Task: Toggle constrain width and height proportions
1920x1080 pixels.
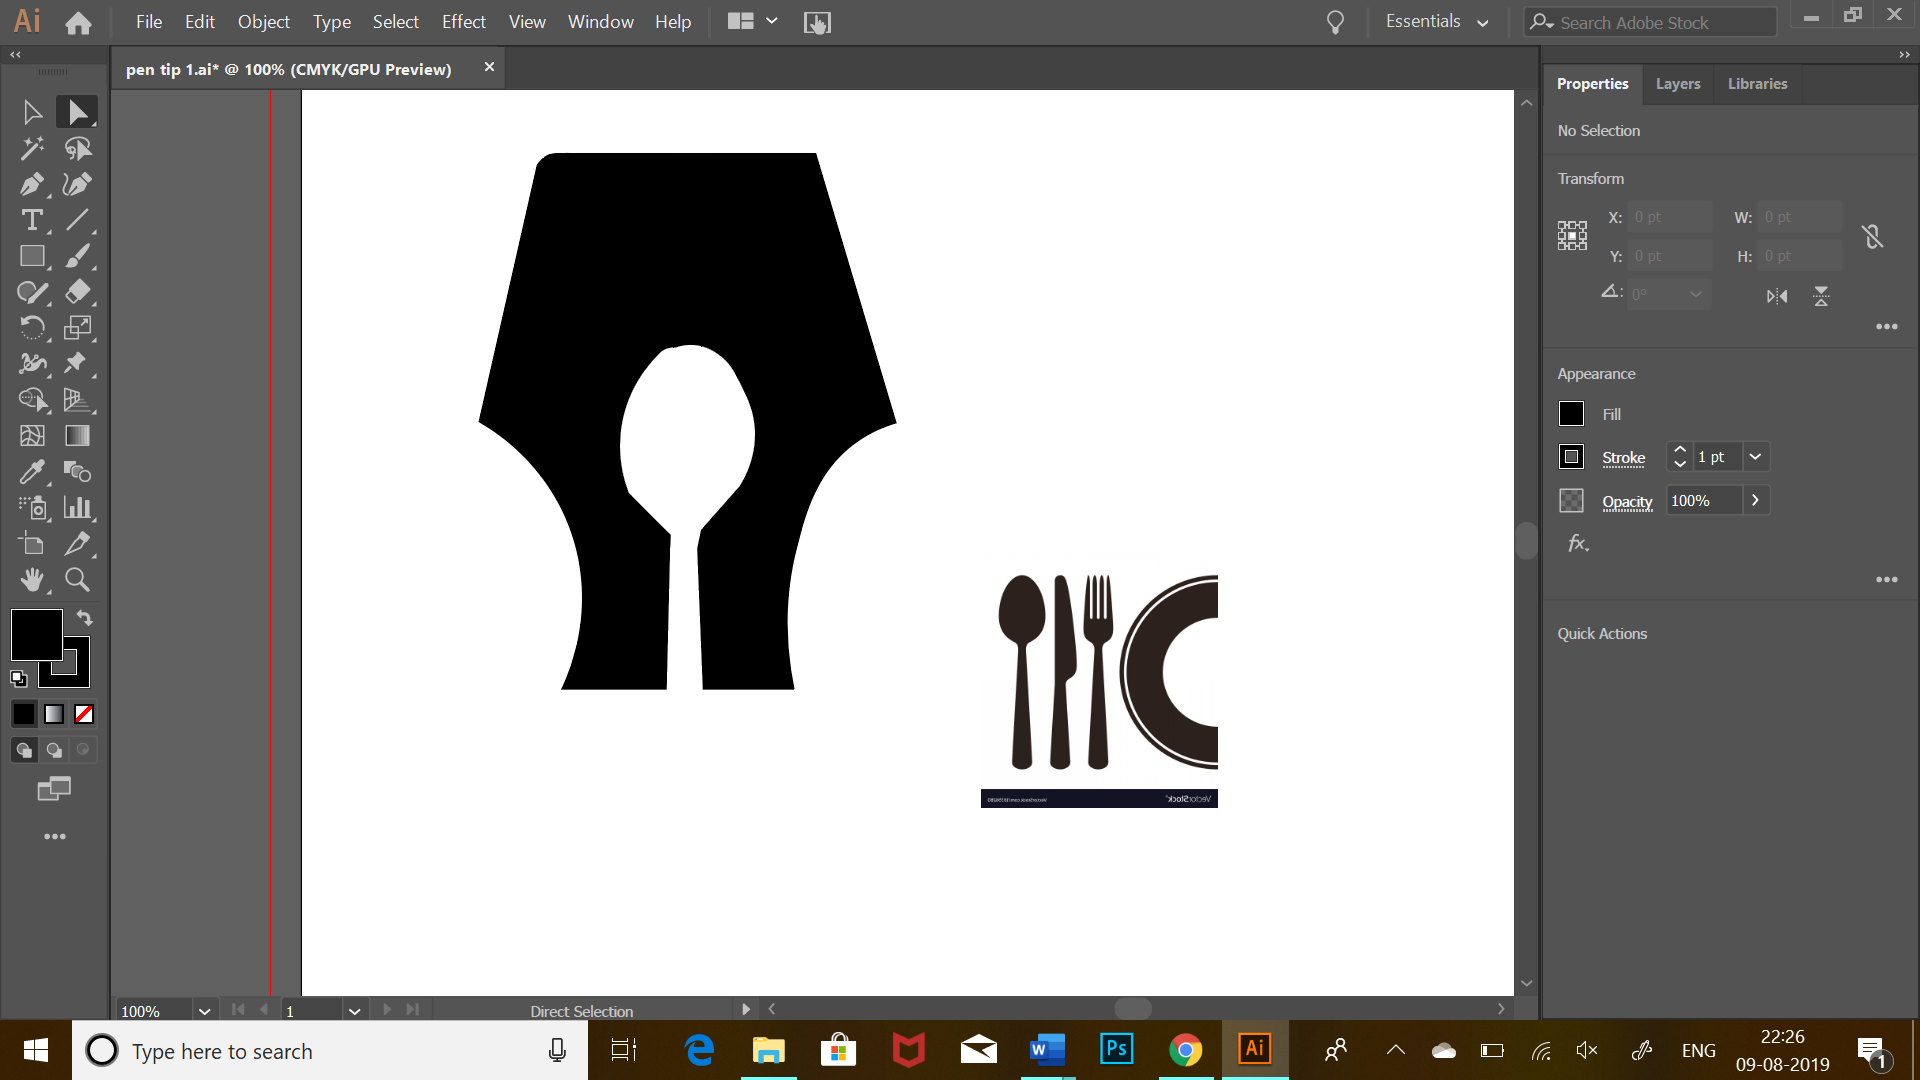Action: point(1872,237)
